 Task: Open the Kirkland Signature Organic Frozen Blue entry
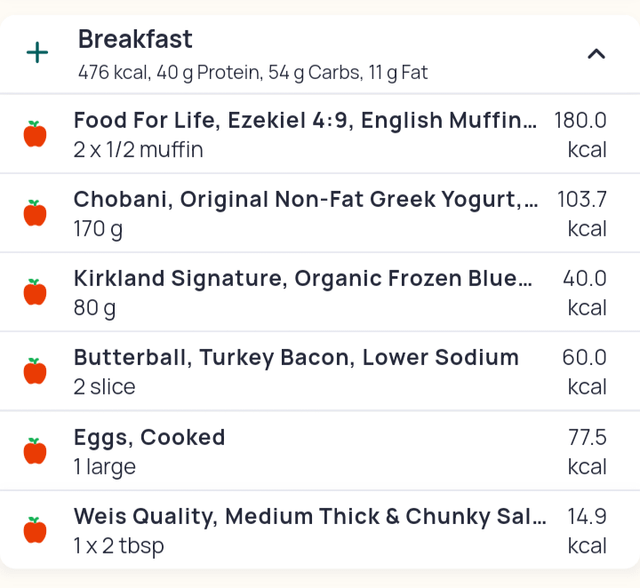tap(320, 292)
